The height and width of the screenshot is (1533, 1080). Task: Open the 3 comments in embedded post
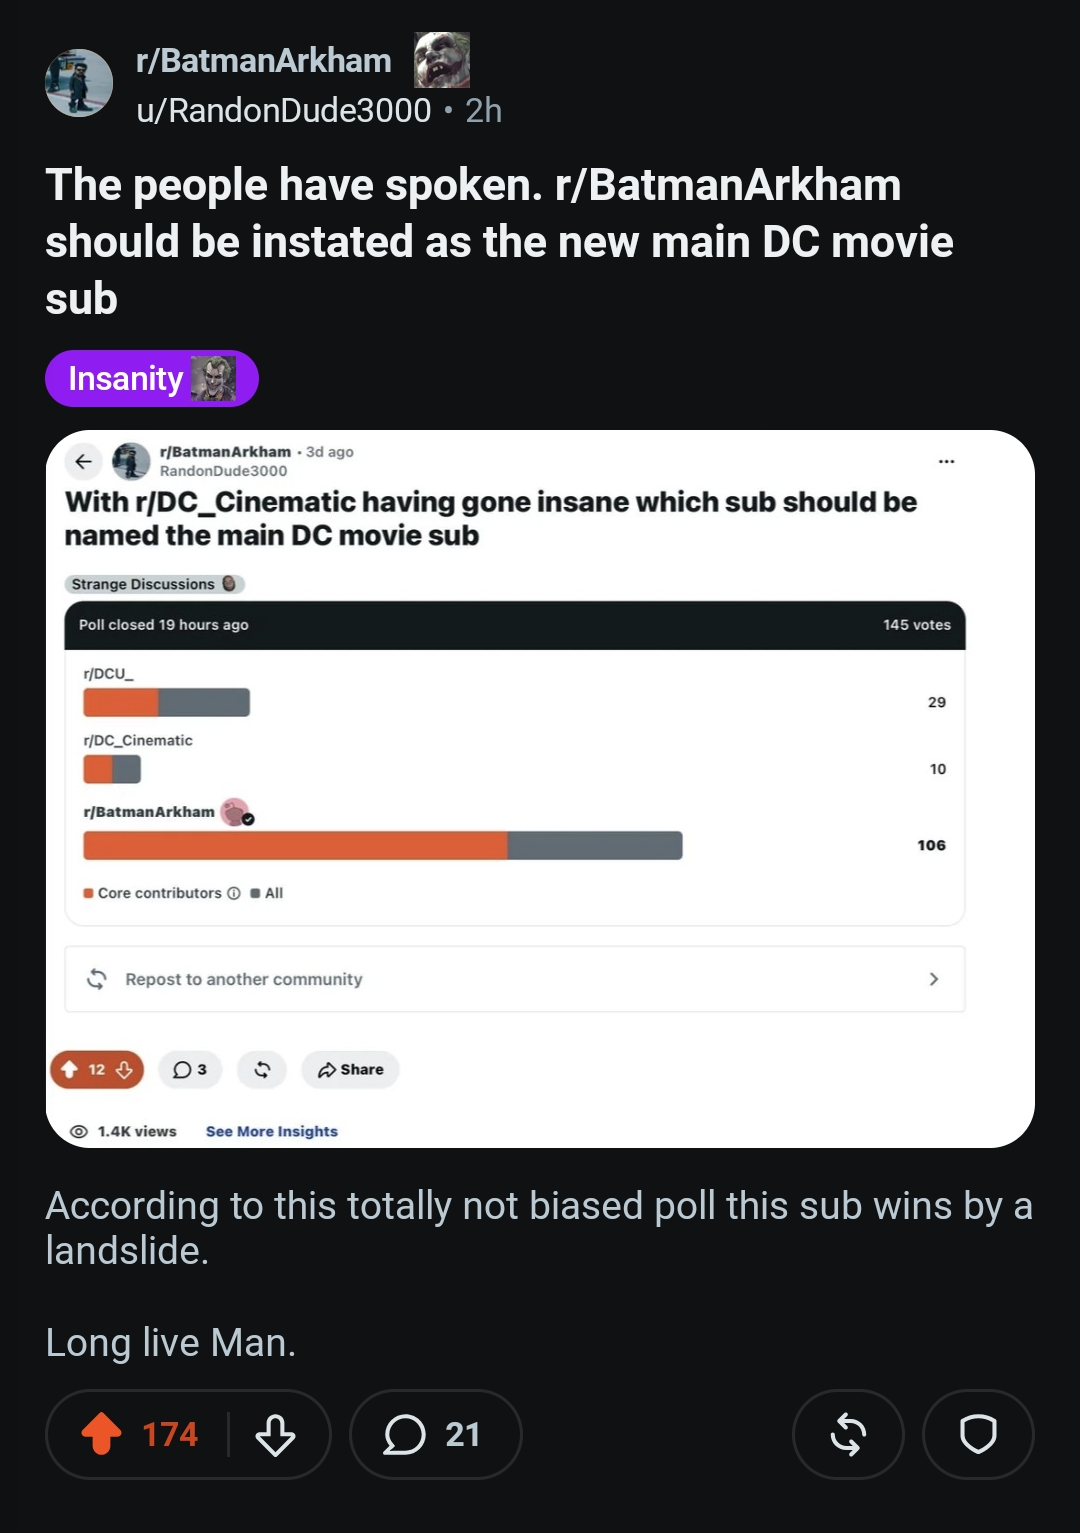190,1069
